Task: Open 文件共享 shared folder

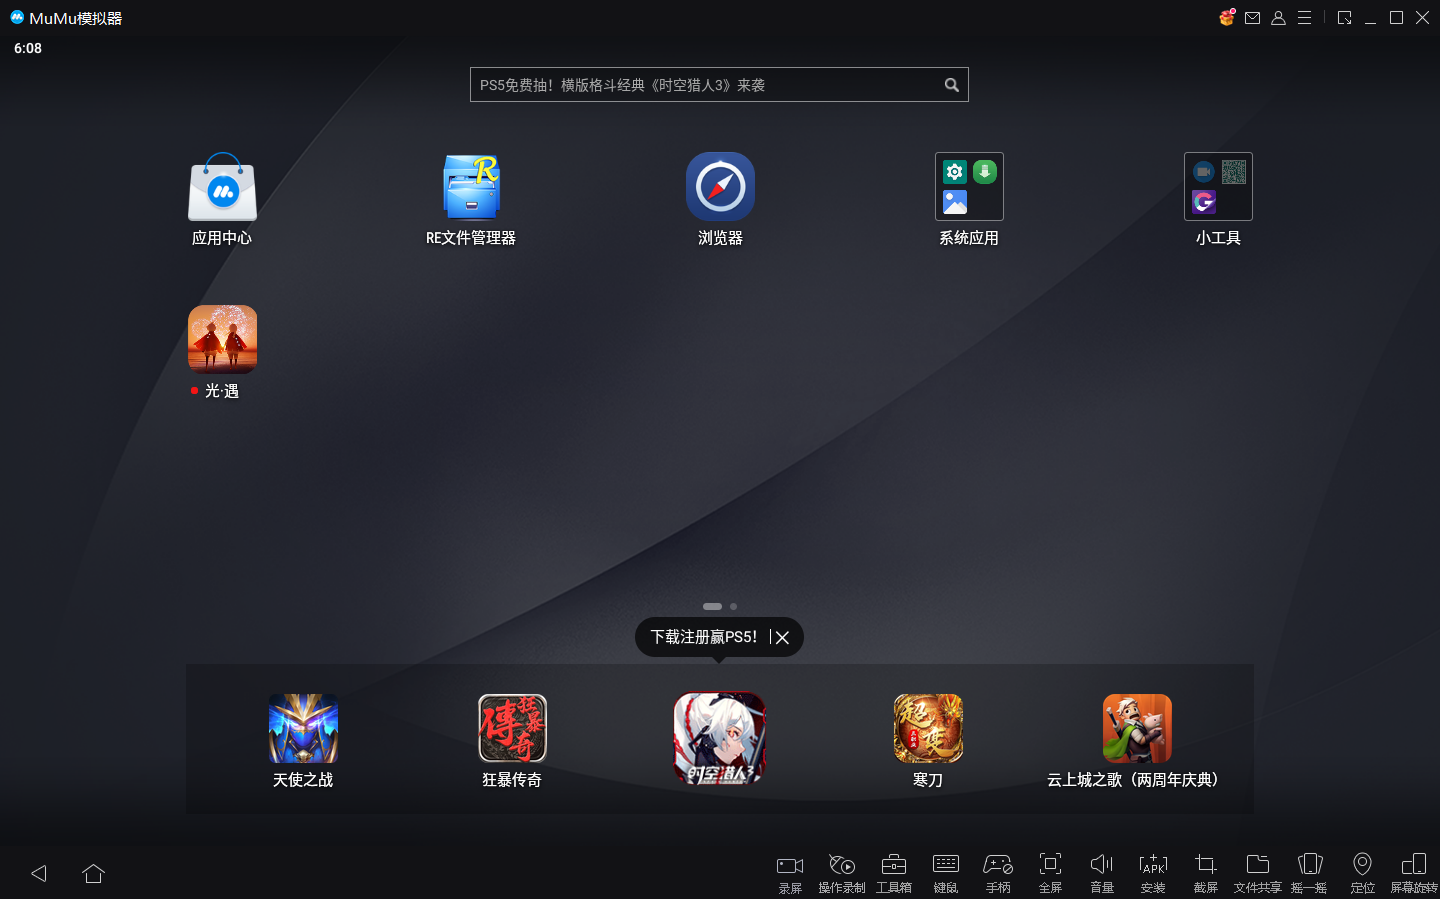Action: (1258, 873)
